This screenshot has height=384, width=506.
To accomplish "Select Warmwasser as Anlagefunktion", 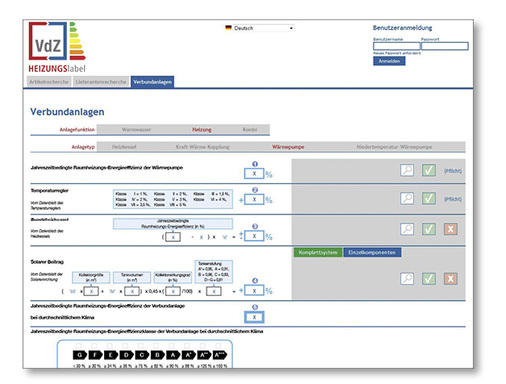I will [x=136, y=129].
